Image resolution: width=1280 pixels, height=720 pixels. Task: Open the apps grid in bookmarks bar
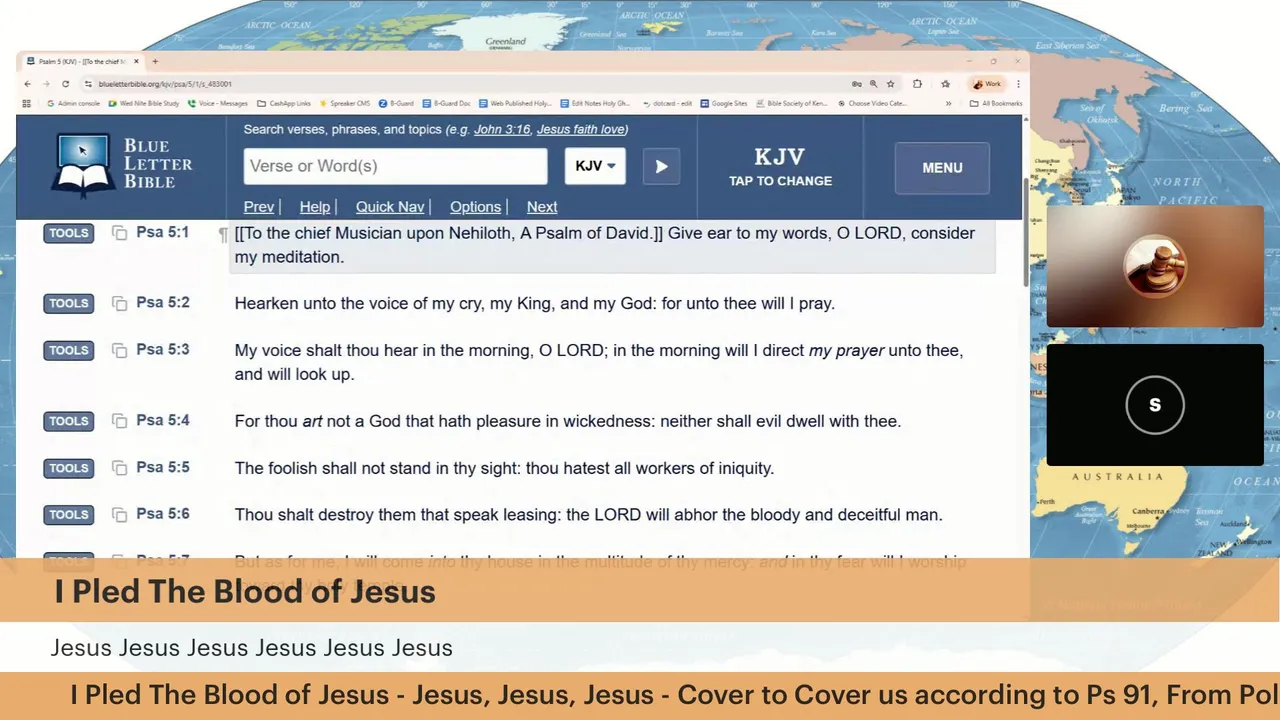tap(27, 103)
